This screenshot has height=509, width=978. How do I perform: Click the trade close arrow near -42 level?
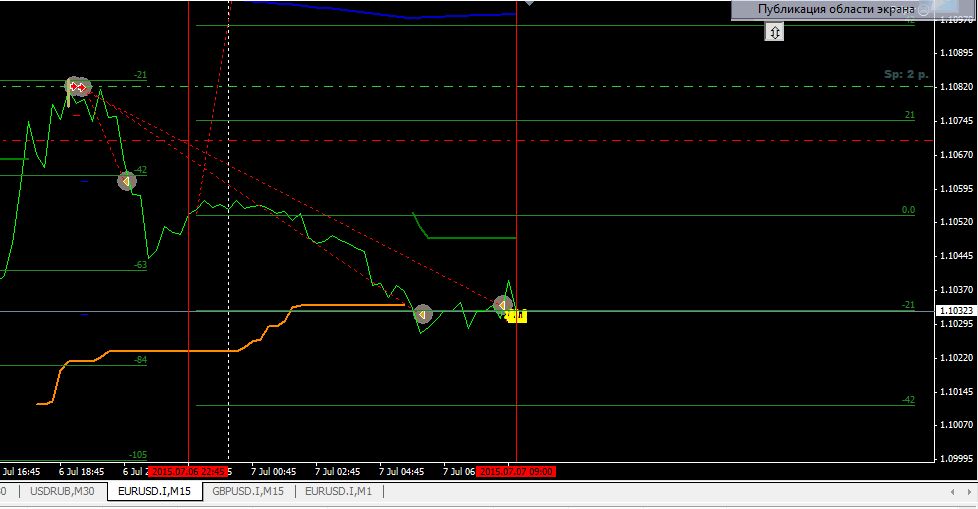pos(126,181)
